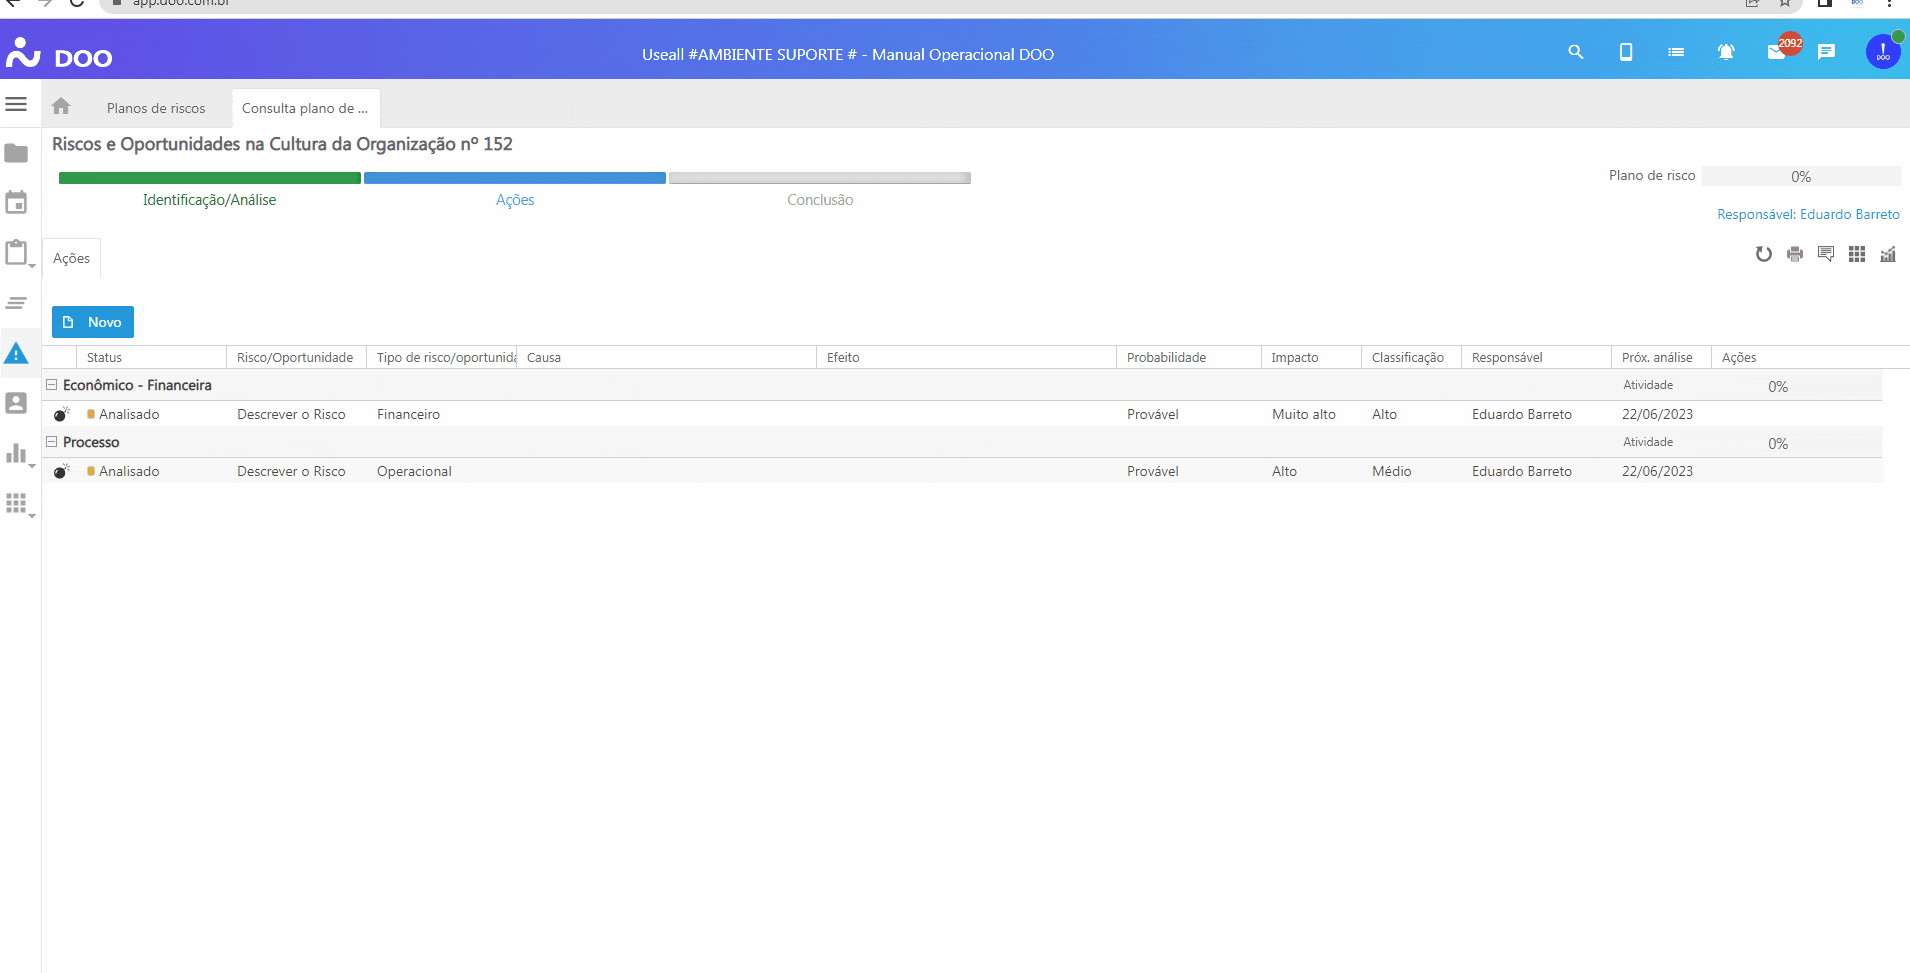Collapse the Econômico - Financeira group
The image size is (1910, 973).
[51, 385]
